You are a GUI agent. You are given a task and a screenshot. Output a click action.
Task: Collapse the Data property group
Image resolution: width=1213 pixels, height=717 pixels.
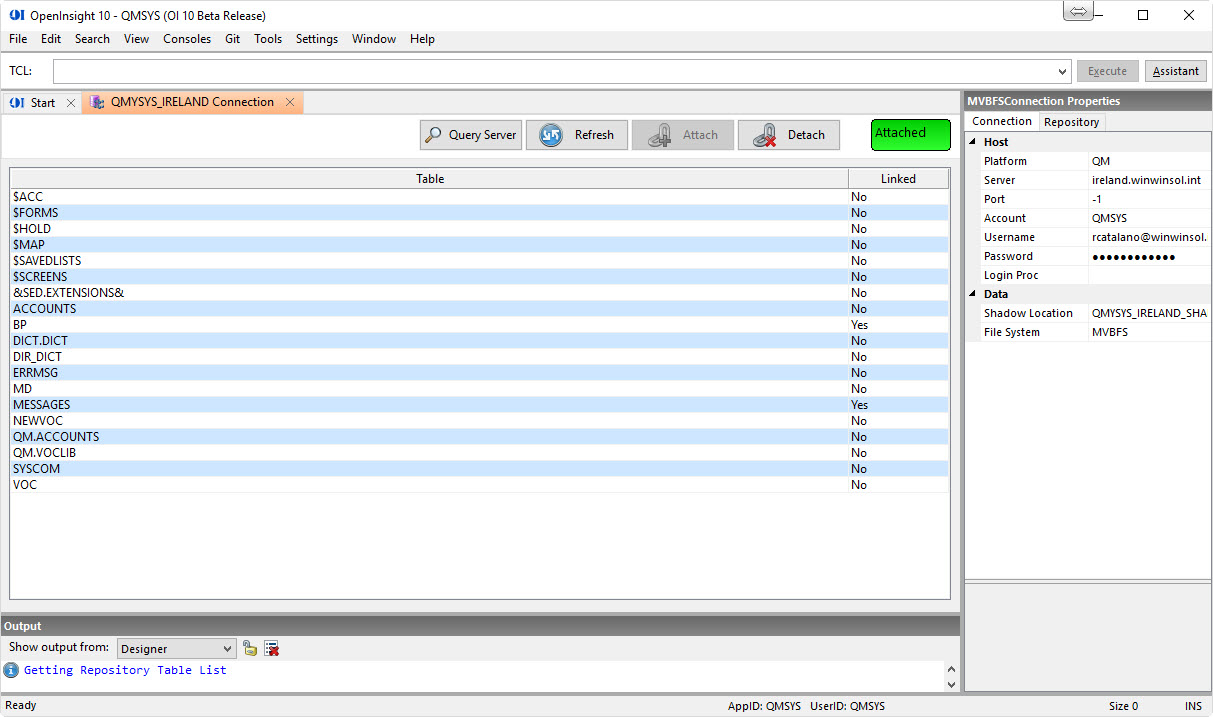(972, 294)
